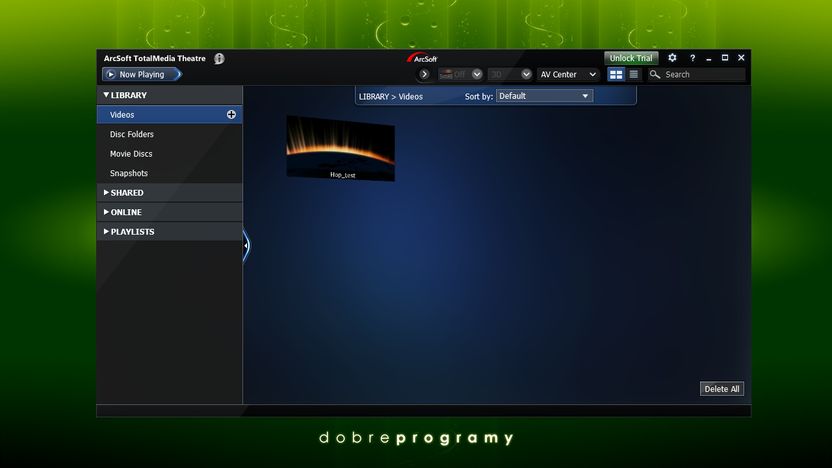Minimize the TotalMedia Theatre window
The height and width of the screenshot is (468, 832).
708,58
